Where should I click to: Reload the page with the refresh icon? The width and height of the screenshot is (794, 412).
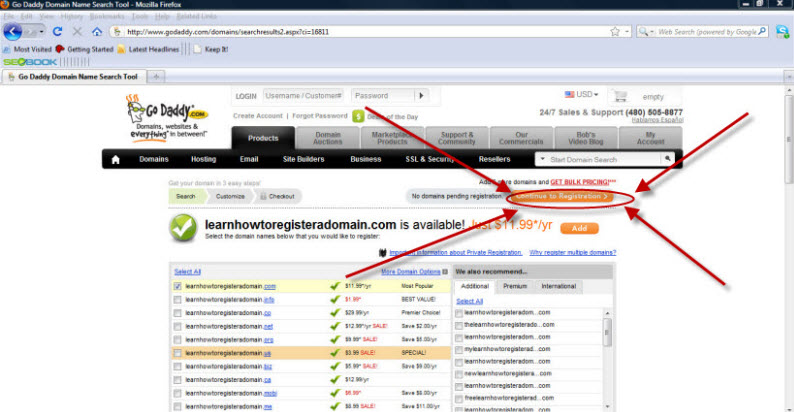pos(57,31)
